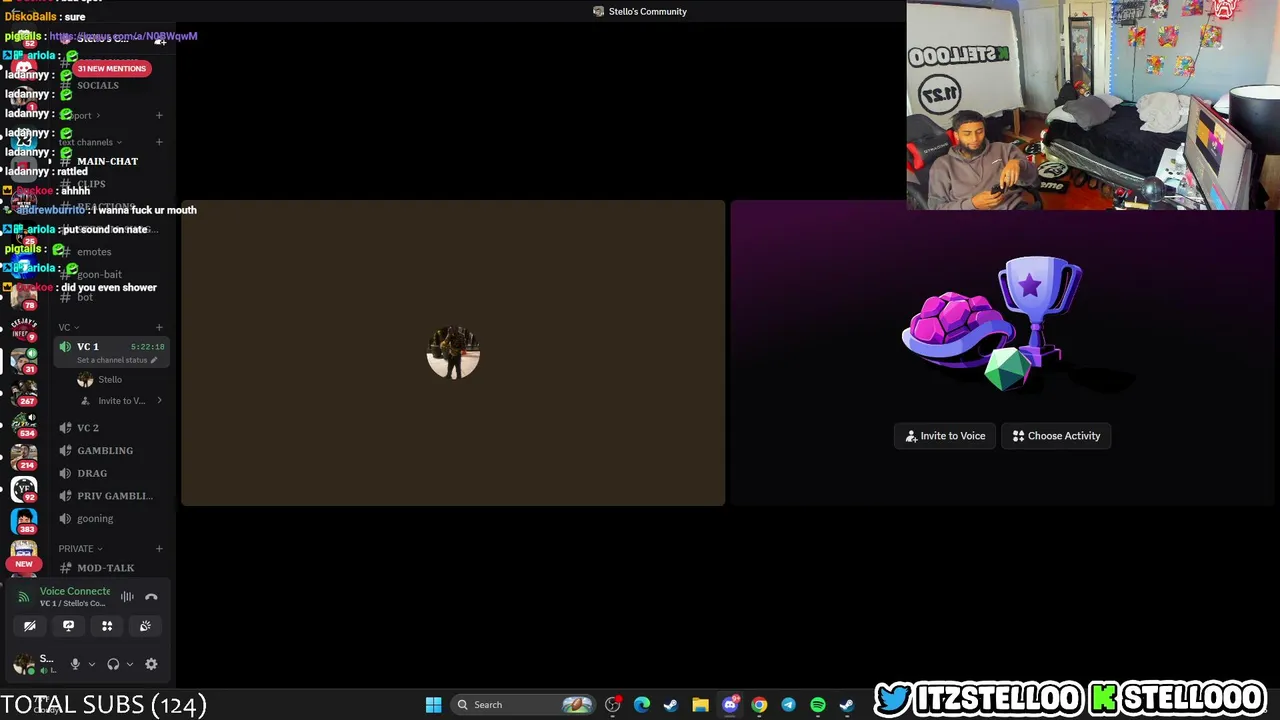Screen dimensions: 1280x720
Task: Open server with 383 notification badge
Action: [24, 521]
